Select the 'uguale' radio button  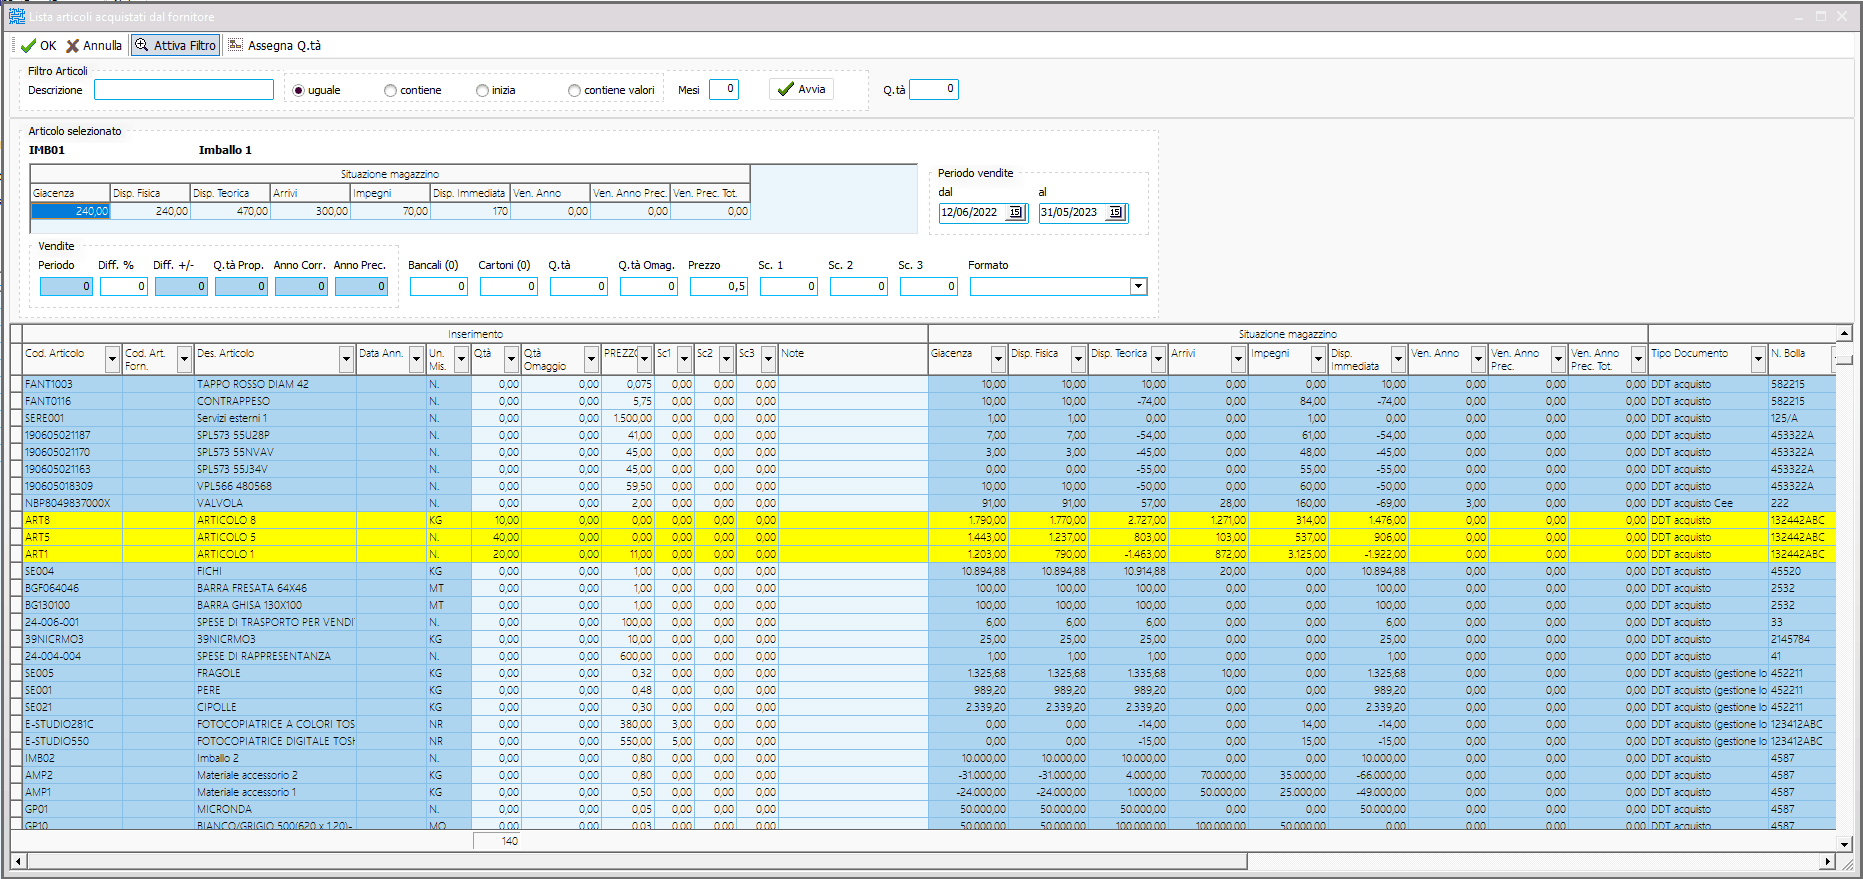pyautogui.click(x=298, y=90)
